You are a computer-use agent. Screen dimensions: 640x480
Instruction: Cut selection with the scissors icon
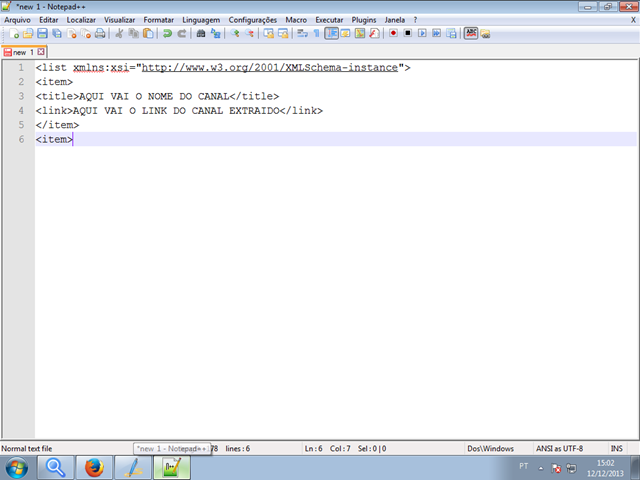(119, 33)
